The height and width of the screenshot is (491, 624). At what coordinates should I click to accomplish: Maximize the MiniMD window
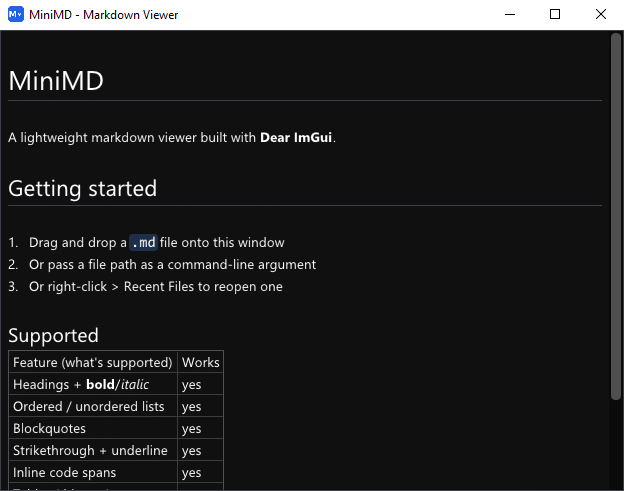tap(555, 14)
